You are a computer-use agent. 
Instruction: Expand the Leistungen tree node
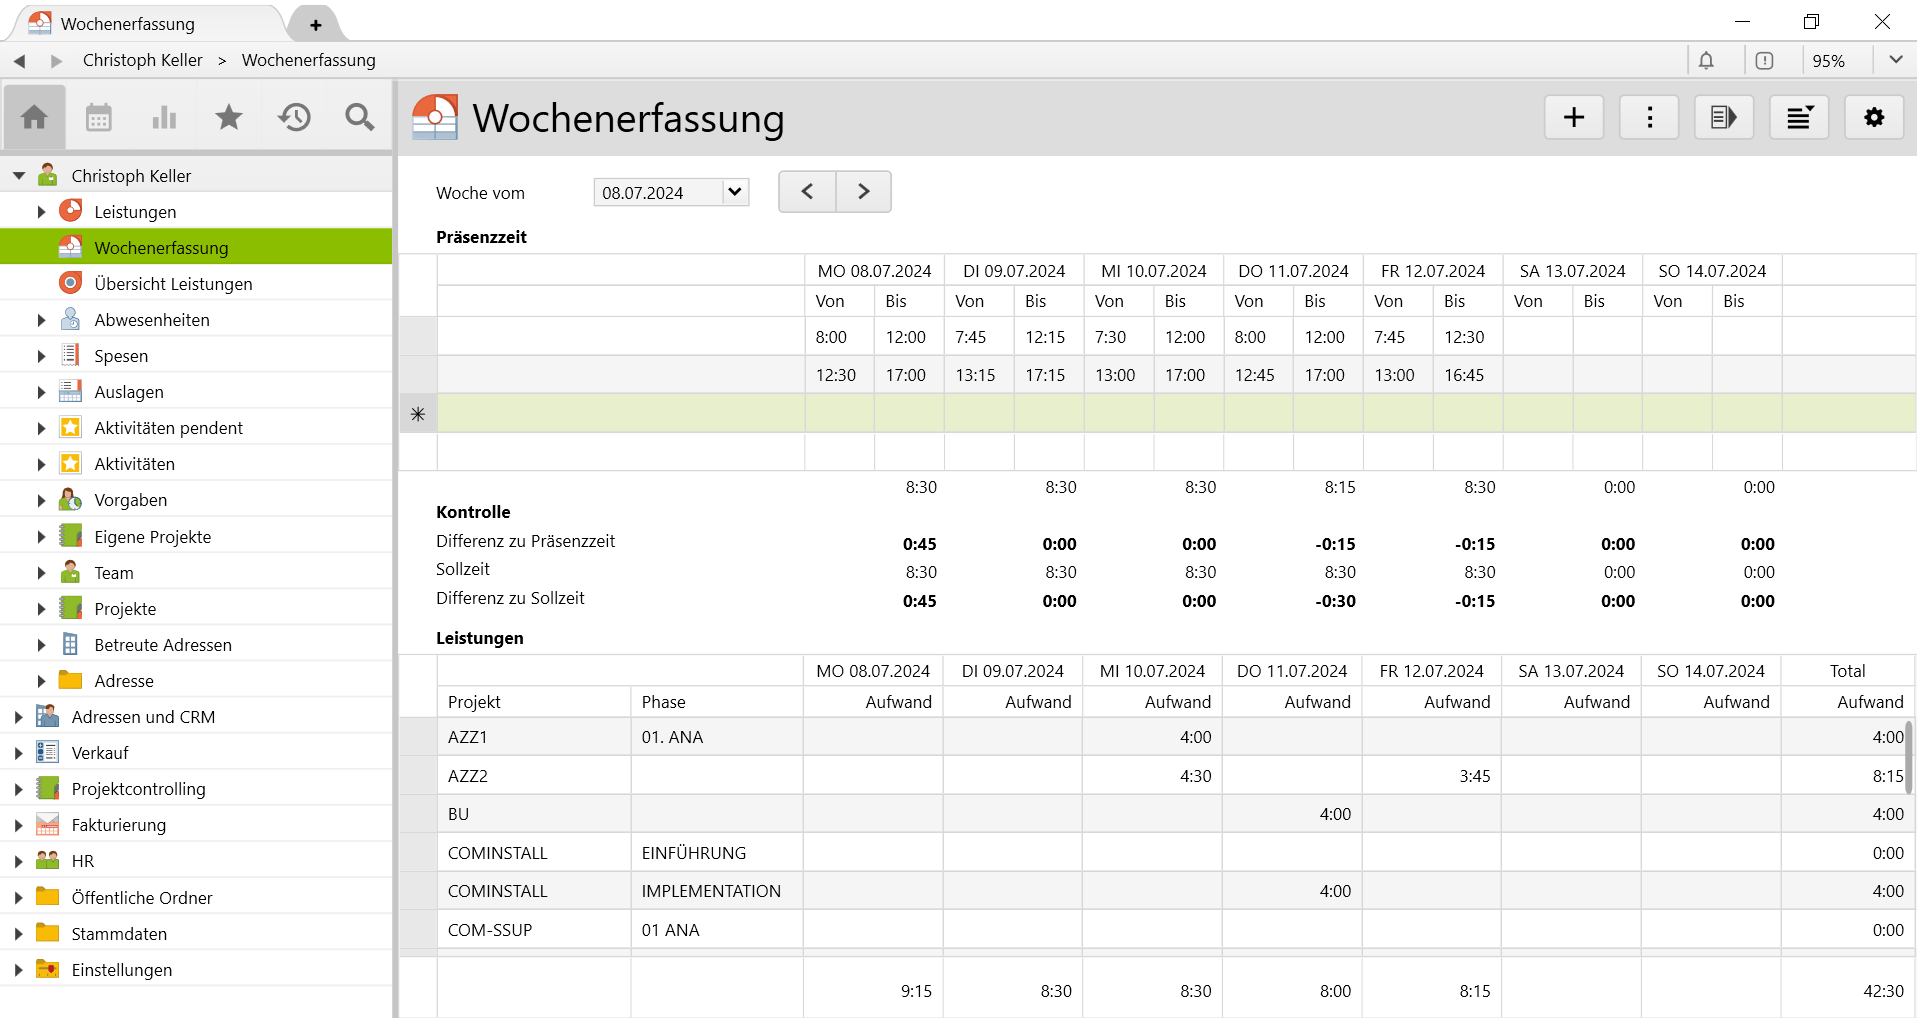pos(41,212)
